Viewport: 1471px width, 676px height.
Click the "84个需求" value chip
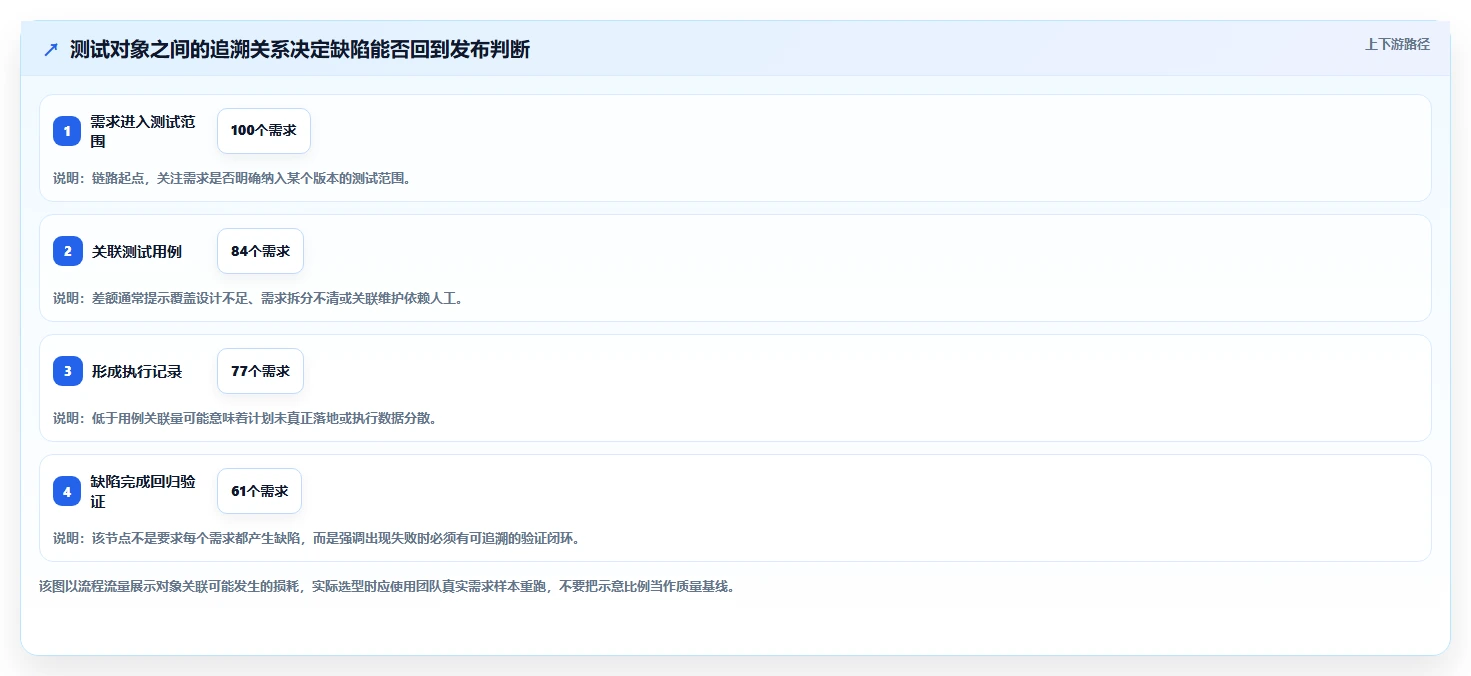coord(260,251)
